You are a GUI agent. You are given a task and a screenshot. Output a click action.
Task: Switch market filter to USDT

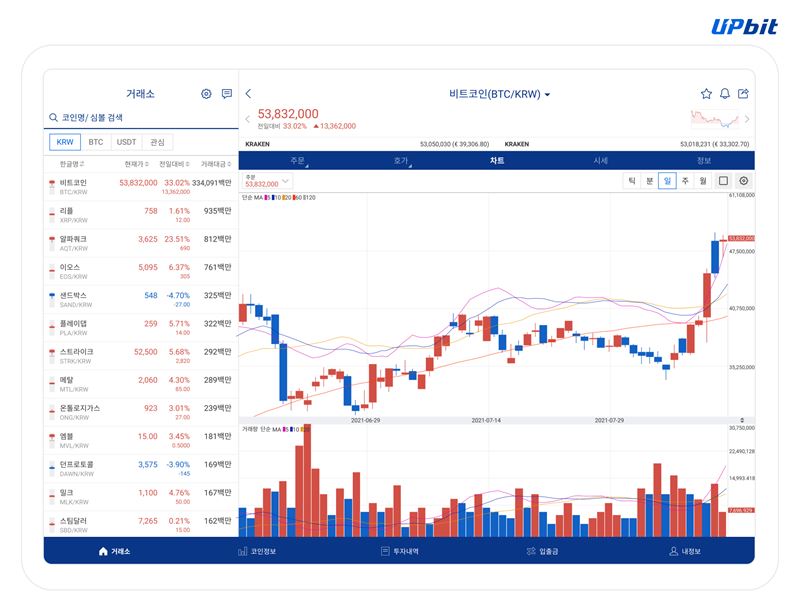pyautogui.click(x=127, y=142)
